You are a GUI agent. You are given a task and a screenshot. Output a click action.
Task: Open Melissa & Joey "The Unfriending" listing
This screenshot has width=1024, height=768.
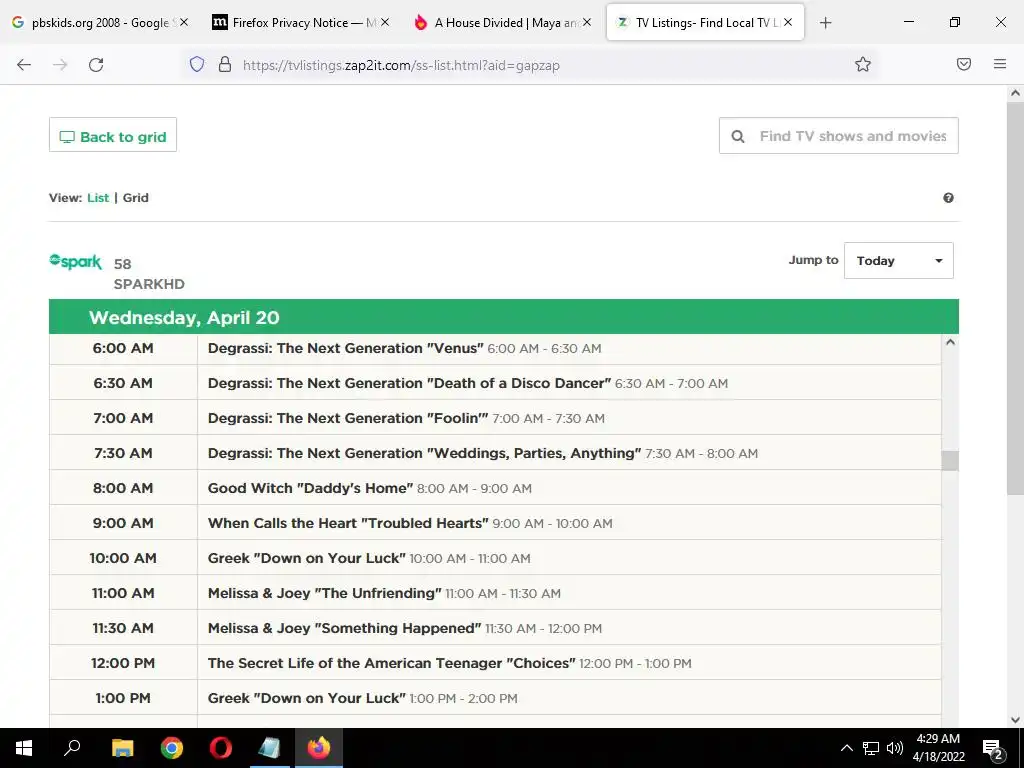(325, 593)
